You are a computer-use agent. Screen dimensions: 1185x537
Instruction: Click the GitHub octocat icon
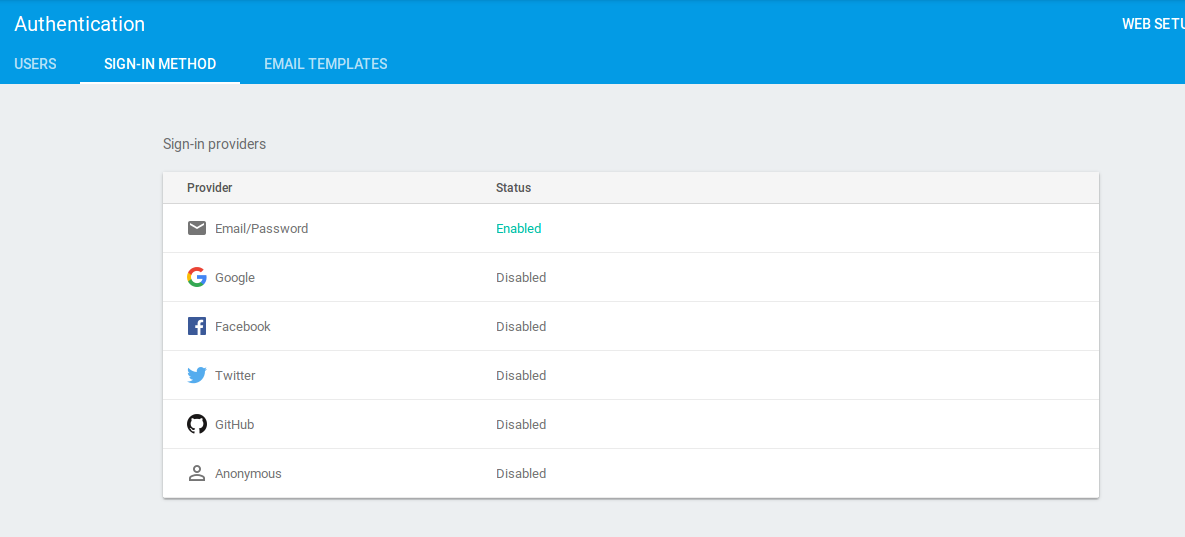pos(197,424)
